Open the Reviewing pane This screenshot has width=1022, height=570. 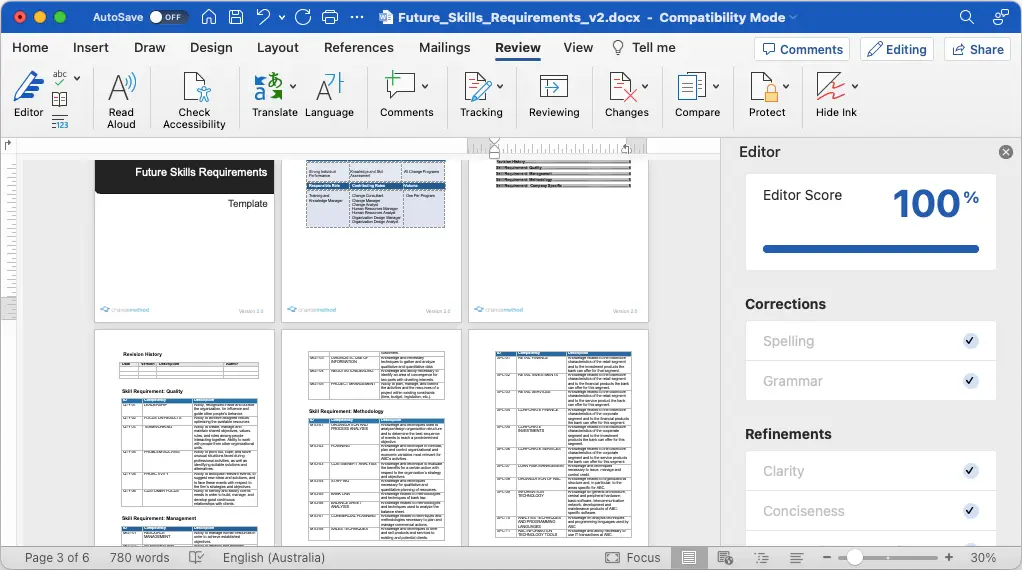point(554,95)
